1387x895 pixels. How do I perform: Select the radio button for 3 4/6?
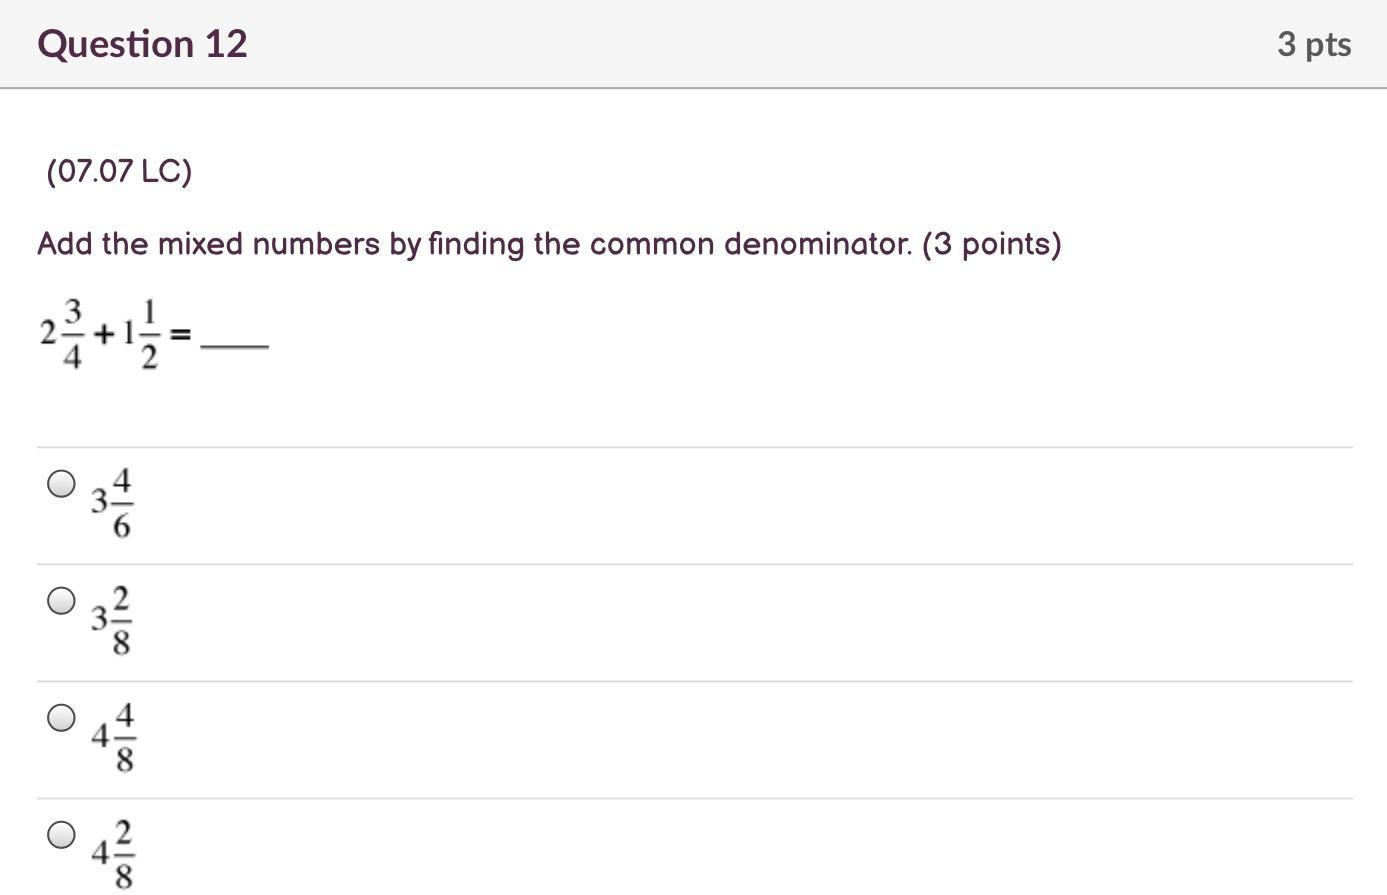(61, 484)
